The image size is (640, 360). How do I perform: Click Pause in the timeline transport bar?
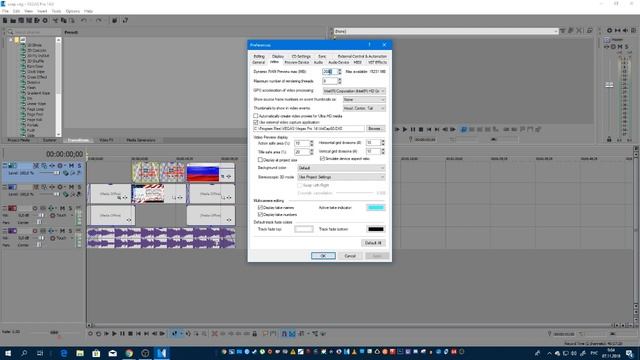click(x=122, y=333)
